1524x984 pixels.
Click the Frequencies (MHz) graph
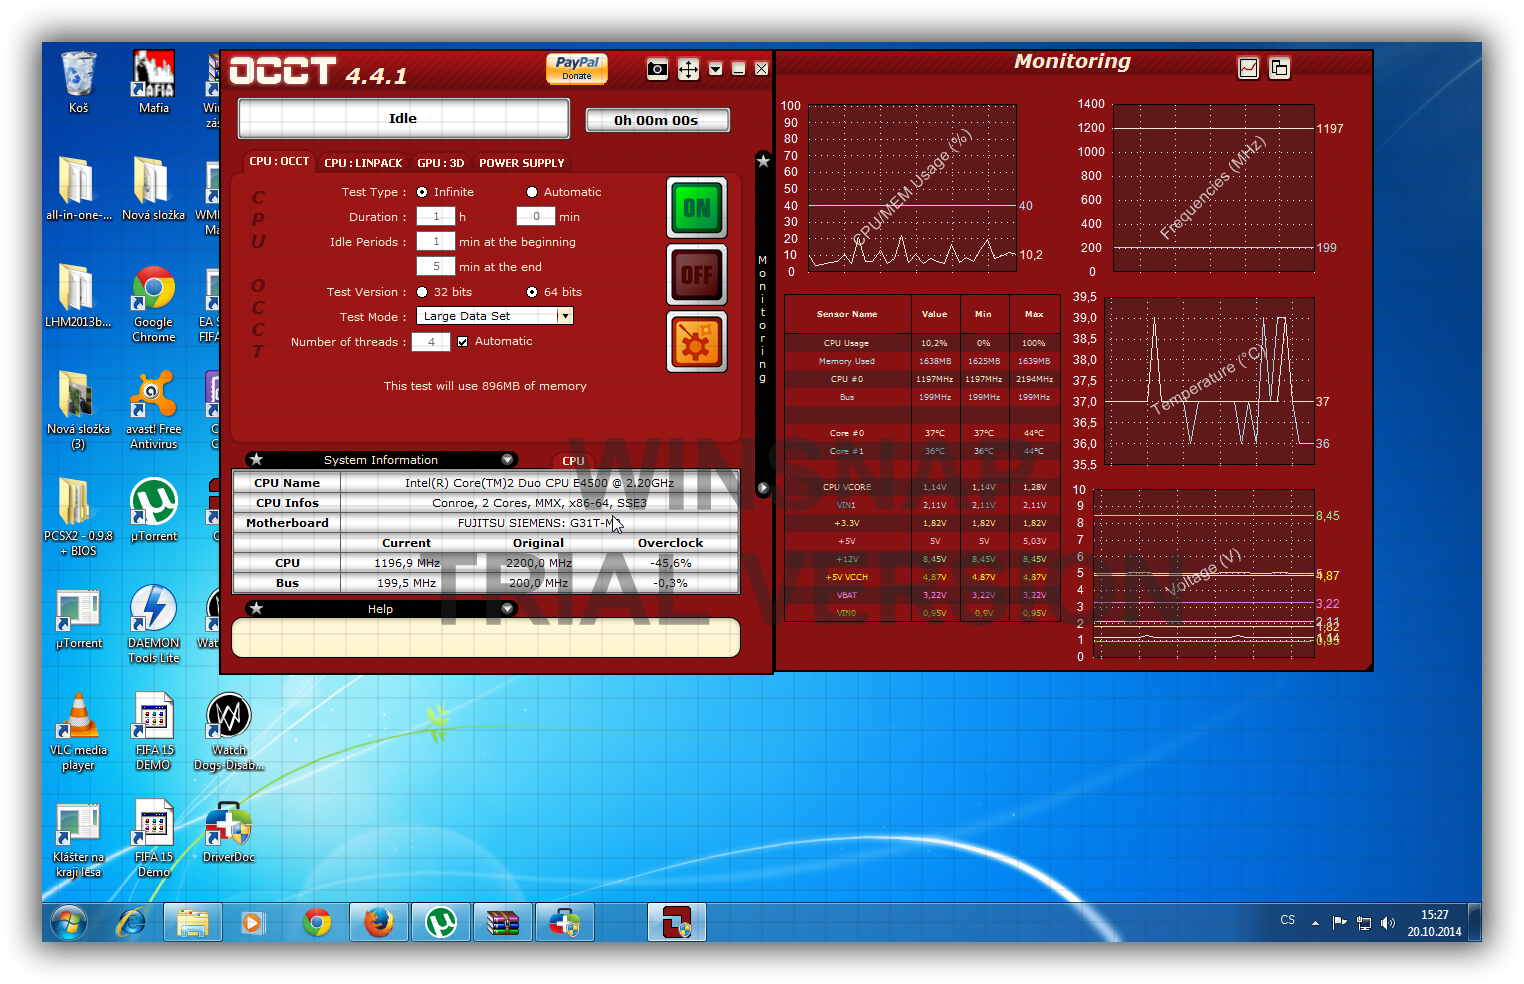[1213, 187]
